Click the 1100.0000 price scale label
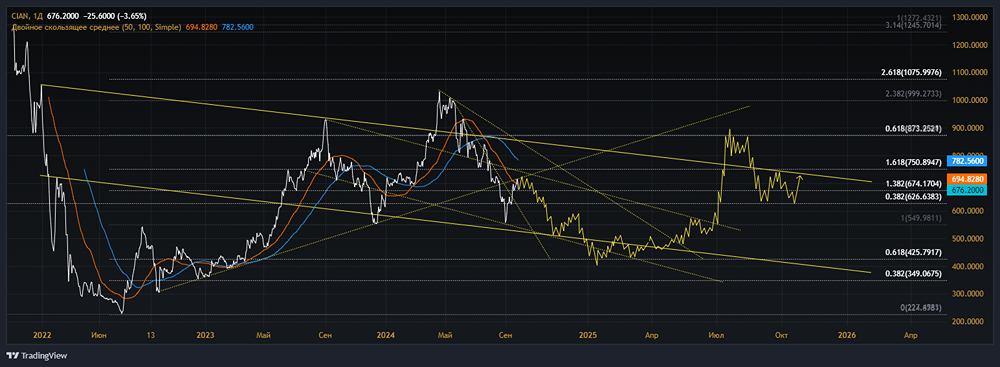The height and width of the screenshot is (367, 1000). click(x=969, y=73)
